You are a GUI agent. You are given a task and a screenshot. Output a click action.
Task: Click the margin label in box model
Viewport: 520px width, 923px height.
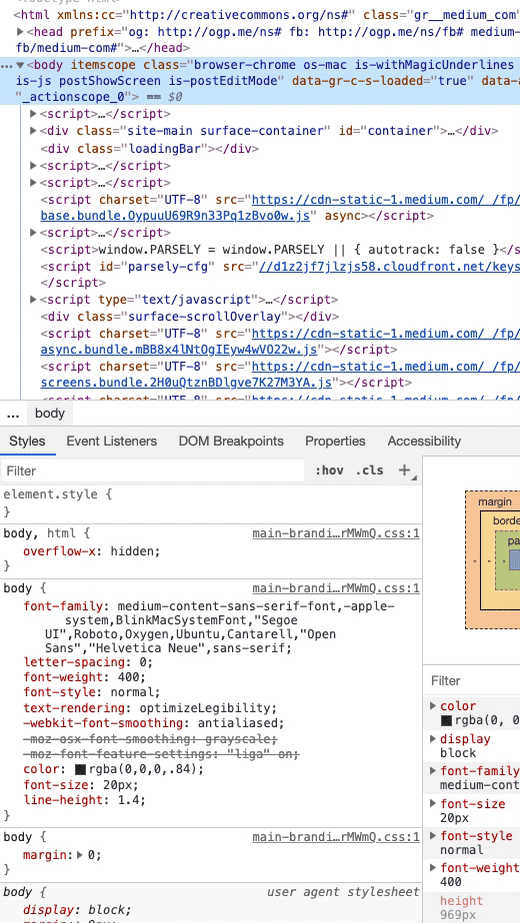tap(495, 502)
